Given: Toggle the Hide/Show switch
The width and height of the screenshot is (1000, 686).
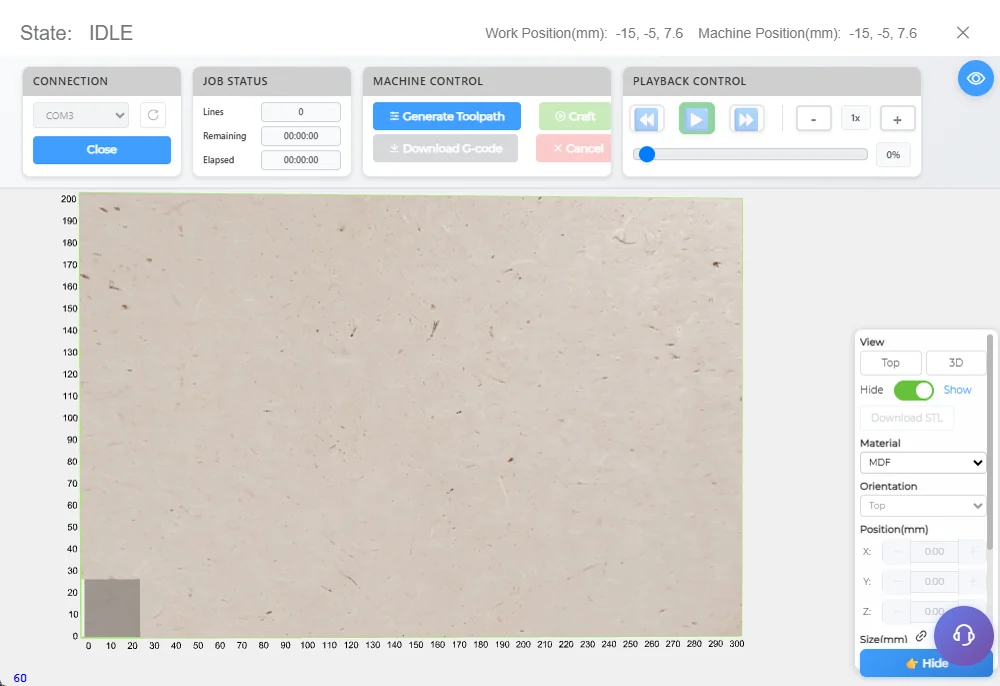Looking at the screenshot, I should pos(913,390).
